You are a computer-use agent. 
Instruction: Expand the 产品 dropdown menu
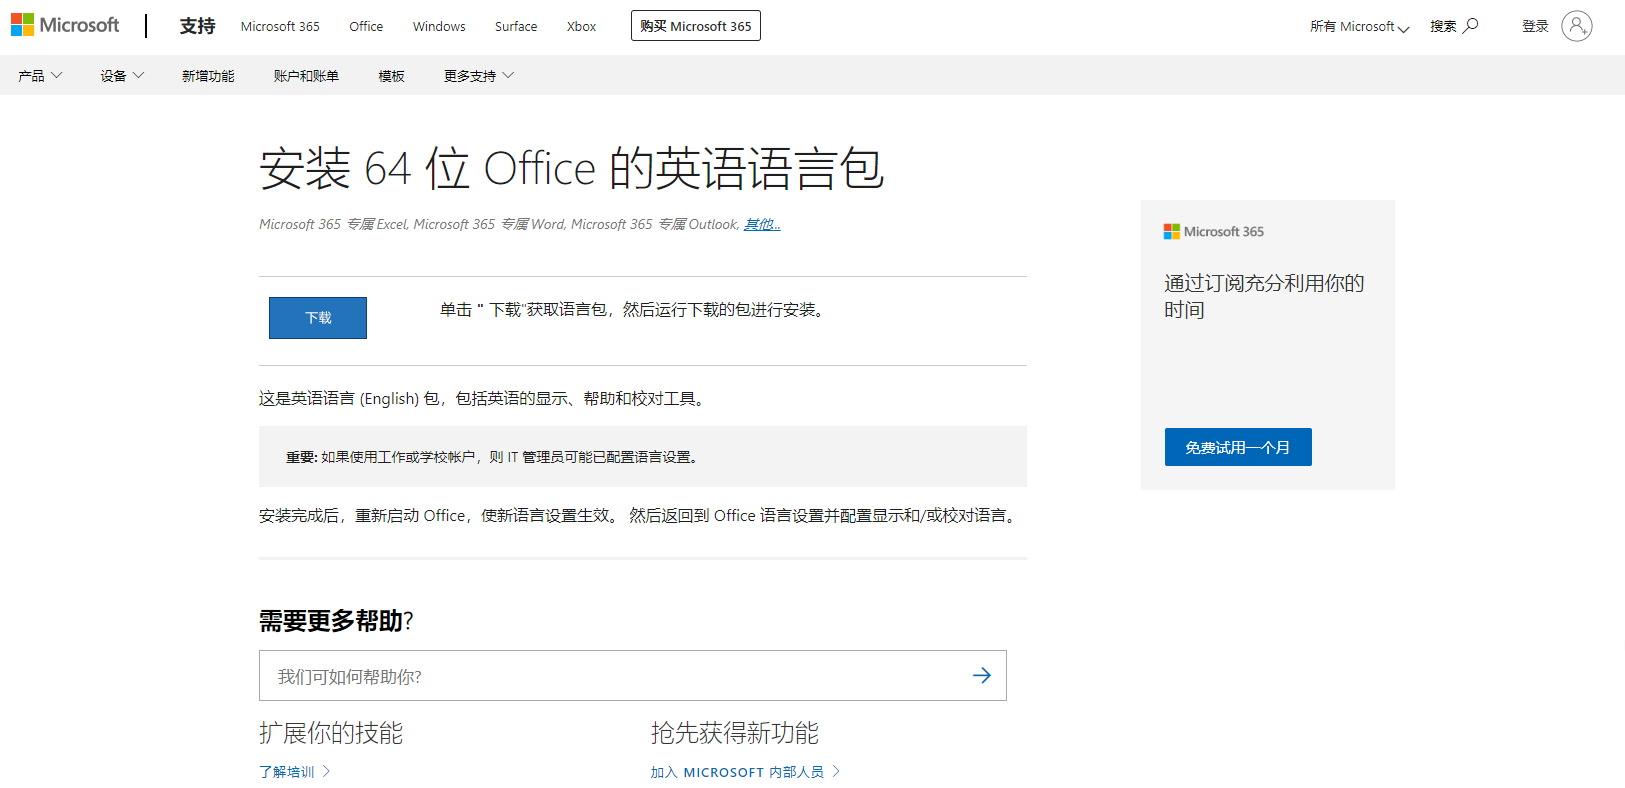40,76
